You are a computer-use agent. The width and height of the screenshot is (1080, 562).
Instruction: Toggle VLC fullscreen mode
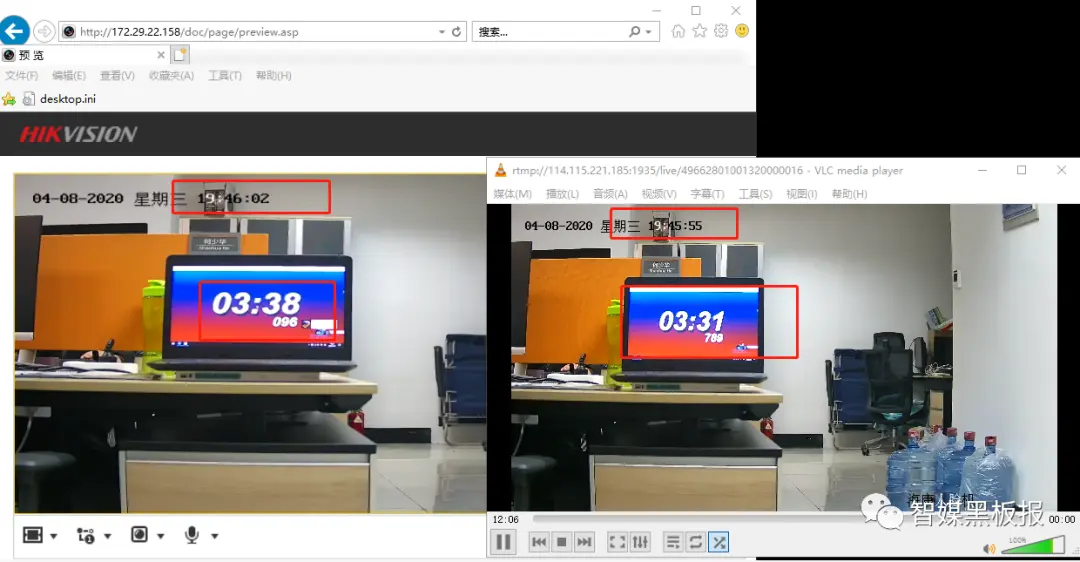pos(618,542)
